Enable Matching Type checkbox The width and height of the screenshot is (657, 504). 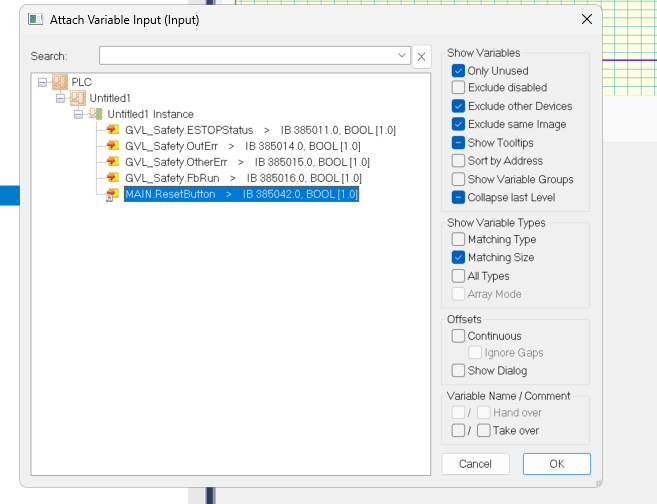[x=458, y=239]
